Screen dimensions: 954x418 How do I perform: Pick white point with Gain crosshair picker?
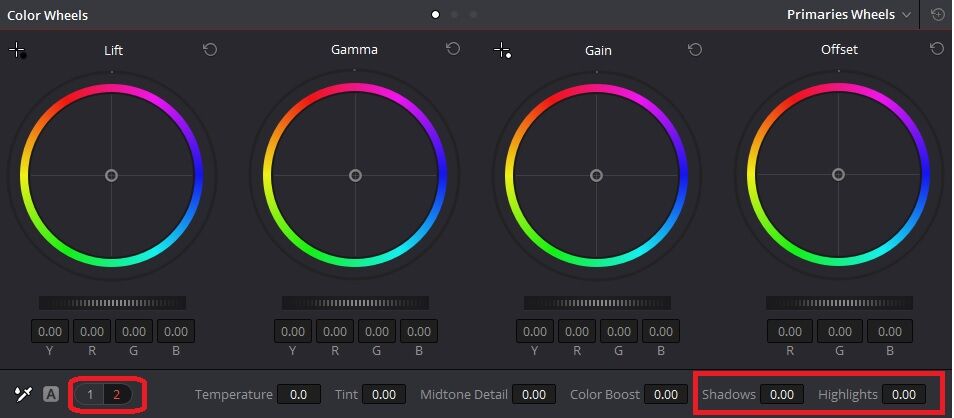[503, 51]
